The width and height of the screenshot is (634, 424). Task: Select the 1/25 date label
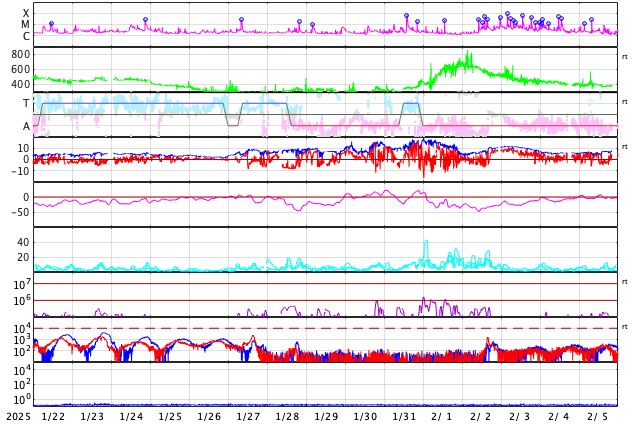(170, 416)
